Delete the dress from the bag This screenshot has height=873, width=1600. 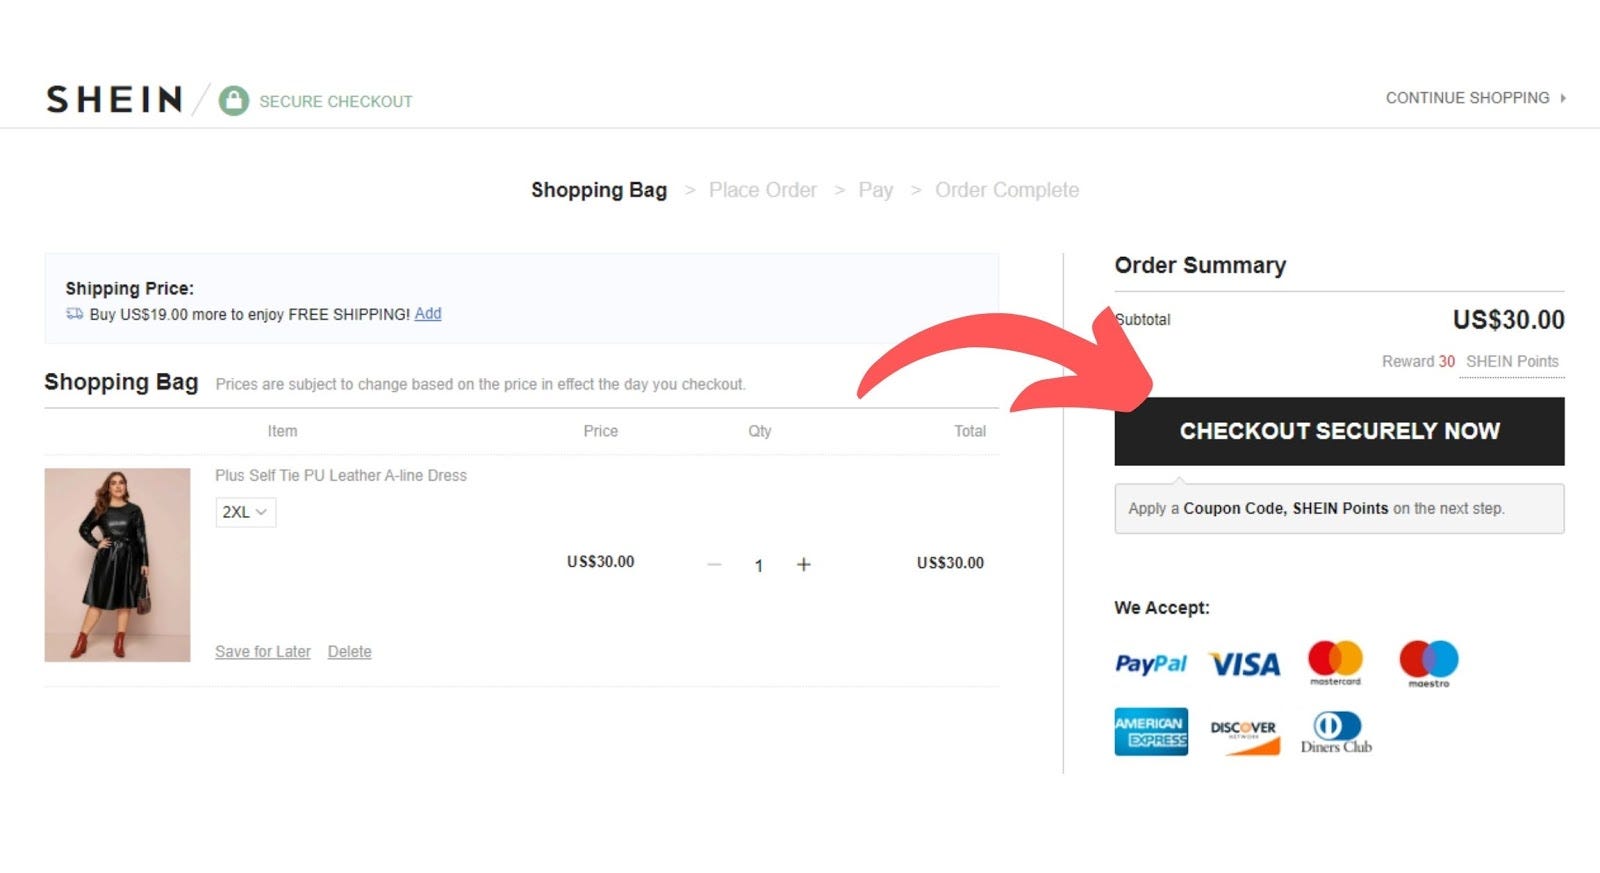349,652
